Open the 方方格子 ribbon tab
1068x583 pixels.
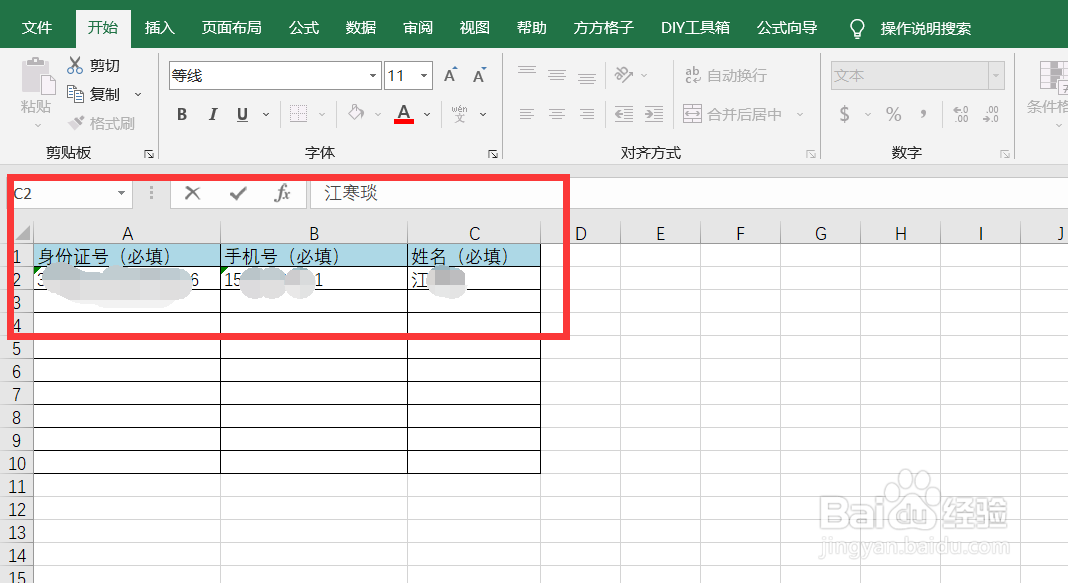click(x=603, y=27)
